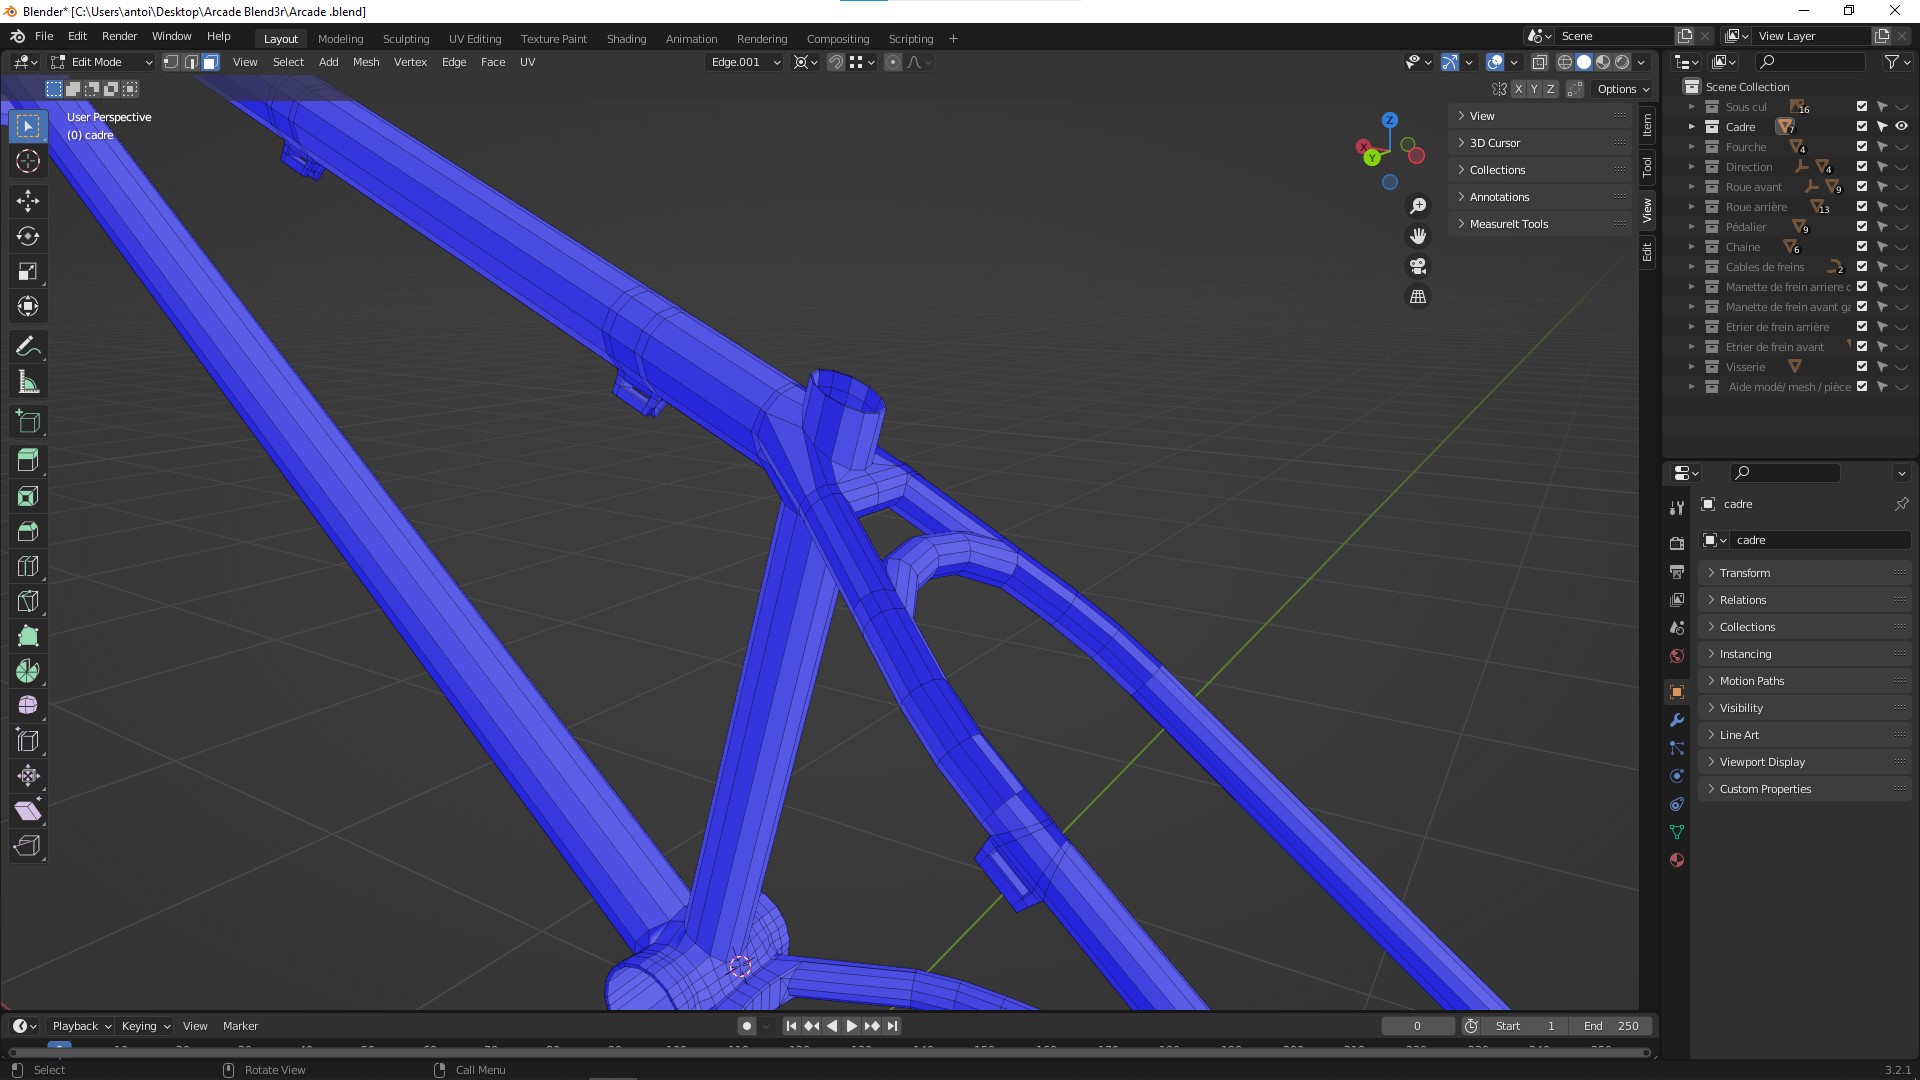This screenshot has width=1920, height=1080.
Task: Select the Annotate tool
Action: pos(28,347)
